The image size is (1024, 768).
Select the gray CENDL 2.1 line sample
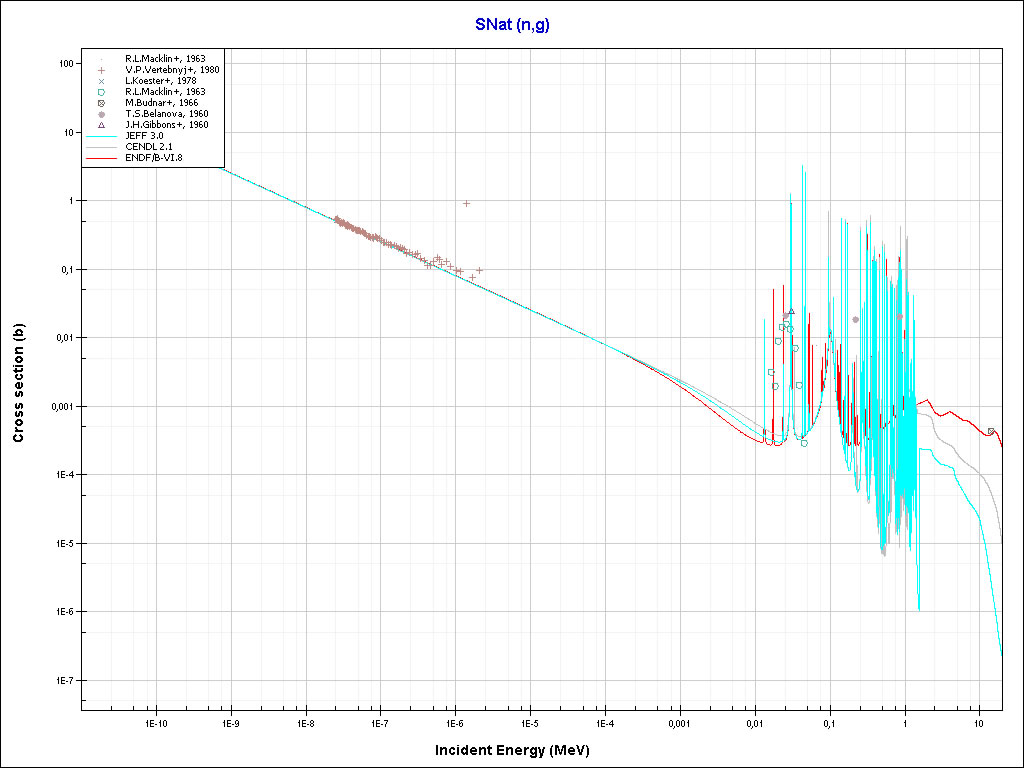(102, 147)
